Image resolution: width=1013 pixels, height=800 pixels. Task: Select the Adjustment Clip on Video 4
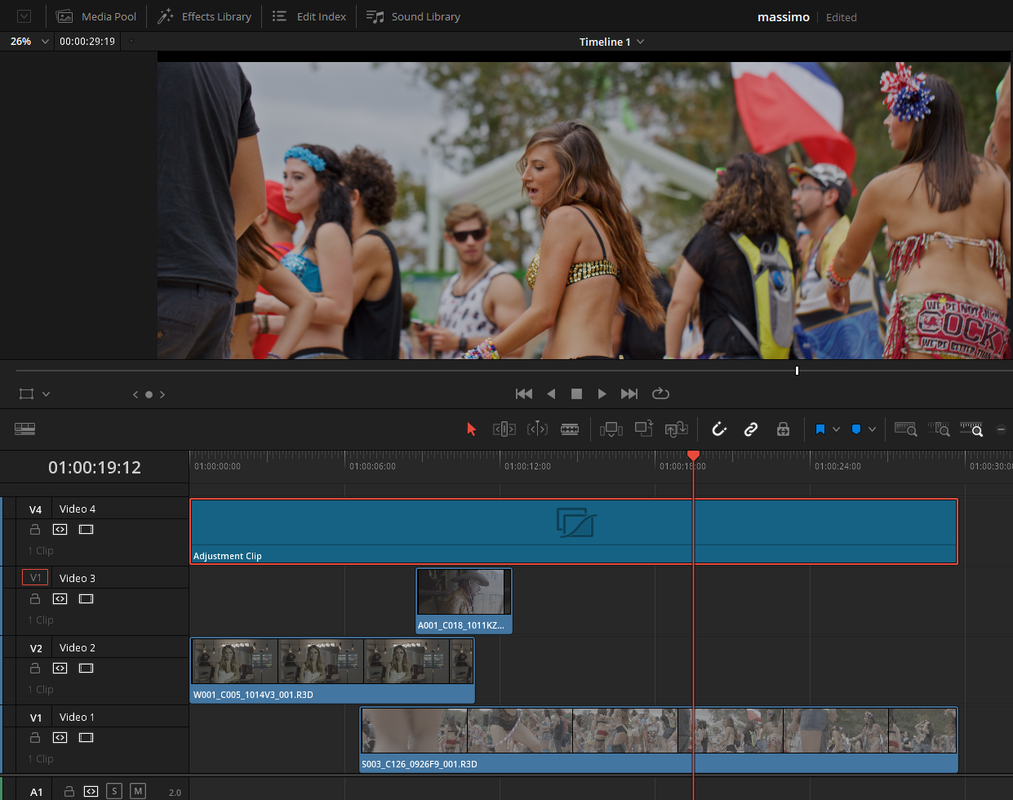coord(574,531)
